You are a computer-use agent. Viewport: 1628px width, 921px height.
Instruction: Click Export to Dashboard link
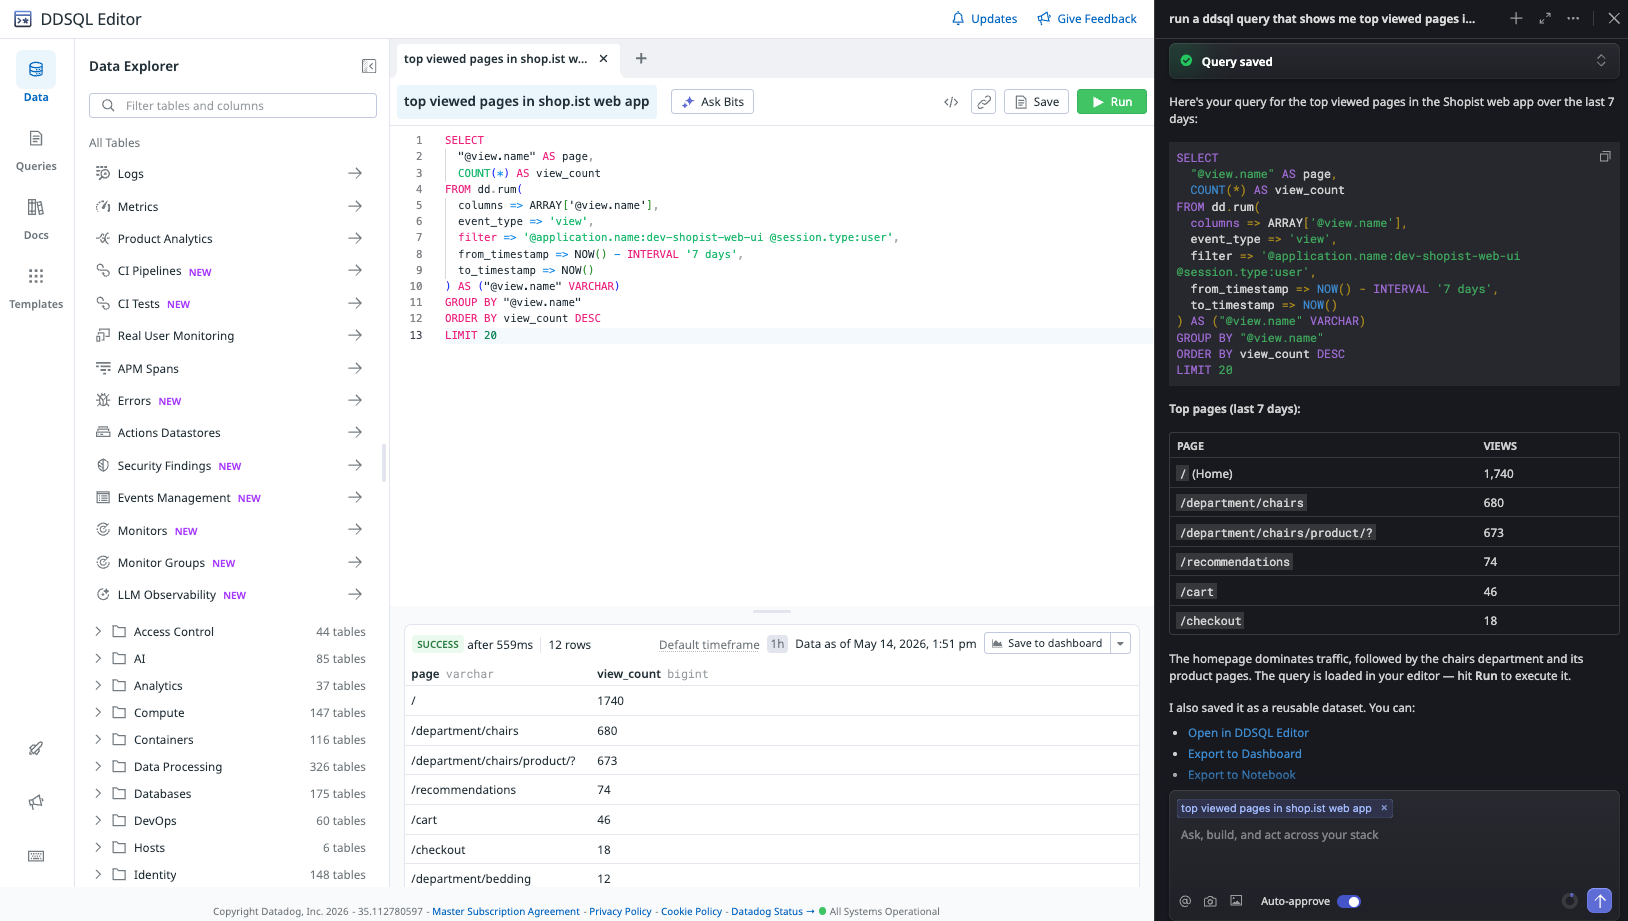[x=1245, y=754]
